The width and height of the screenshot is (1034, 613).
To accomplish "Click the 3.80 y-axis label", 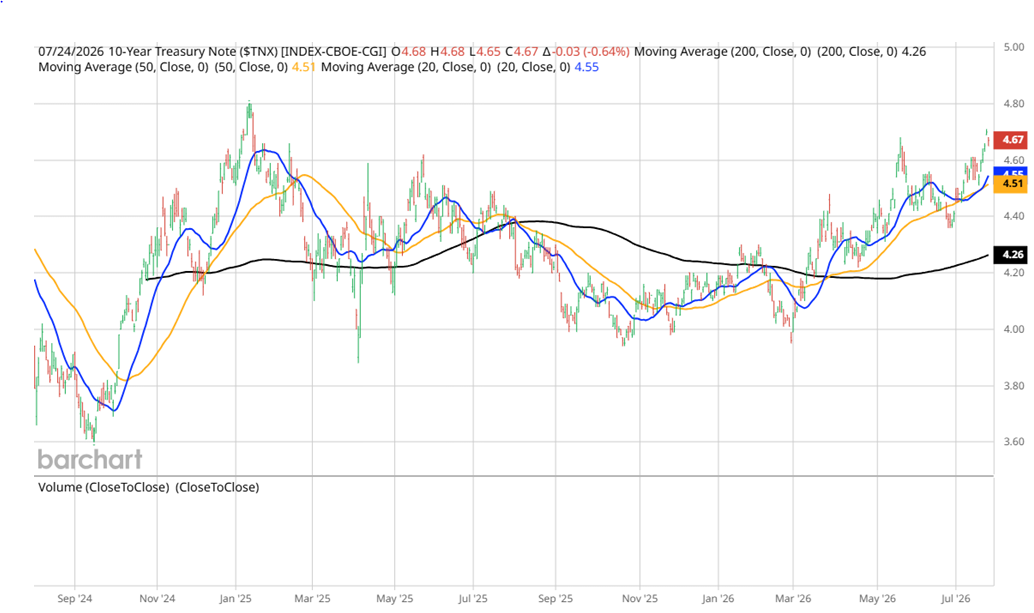I will pos(1014,386).
